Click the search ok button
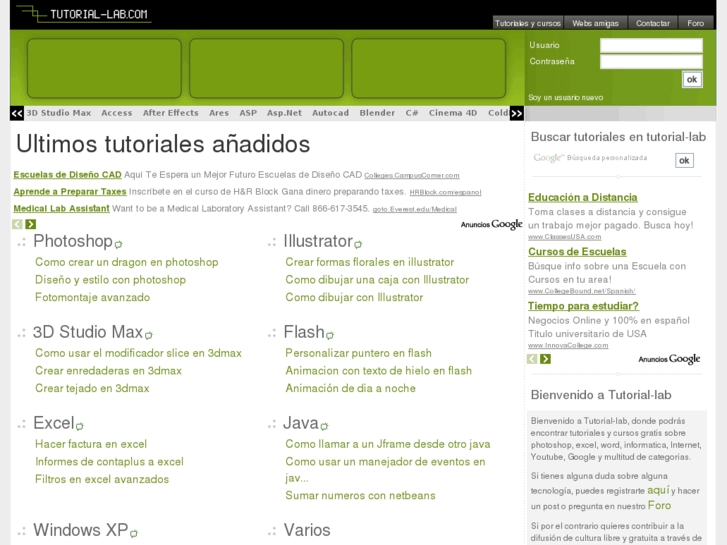Viewport: 727px width, 545px height. pyautogui.click(x=684, y=160)
